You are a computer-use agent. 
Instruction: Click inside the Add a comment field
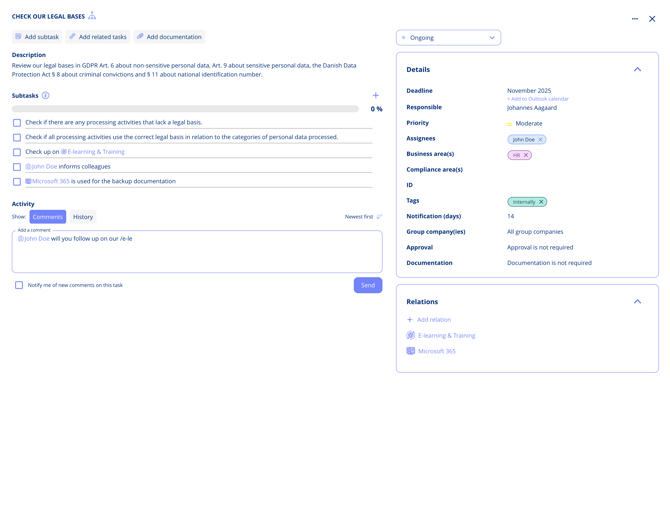point(197,252)
